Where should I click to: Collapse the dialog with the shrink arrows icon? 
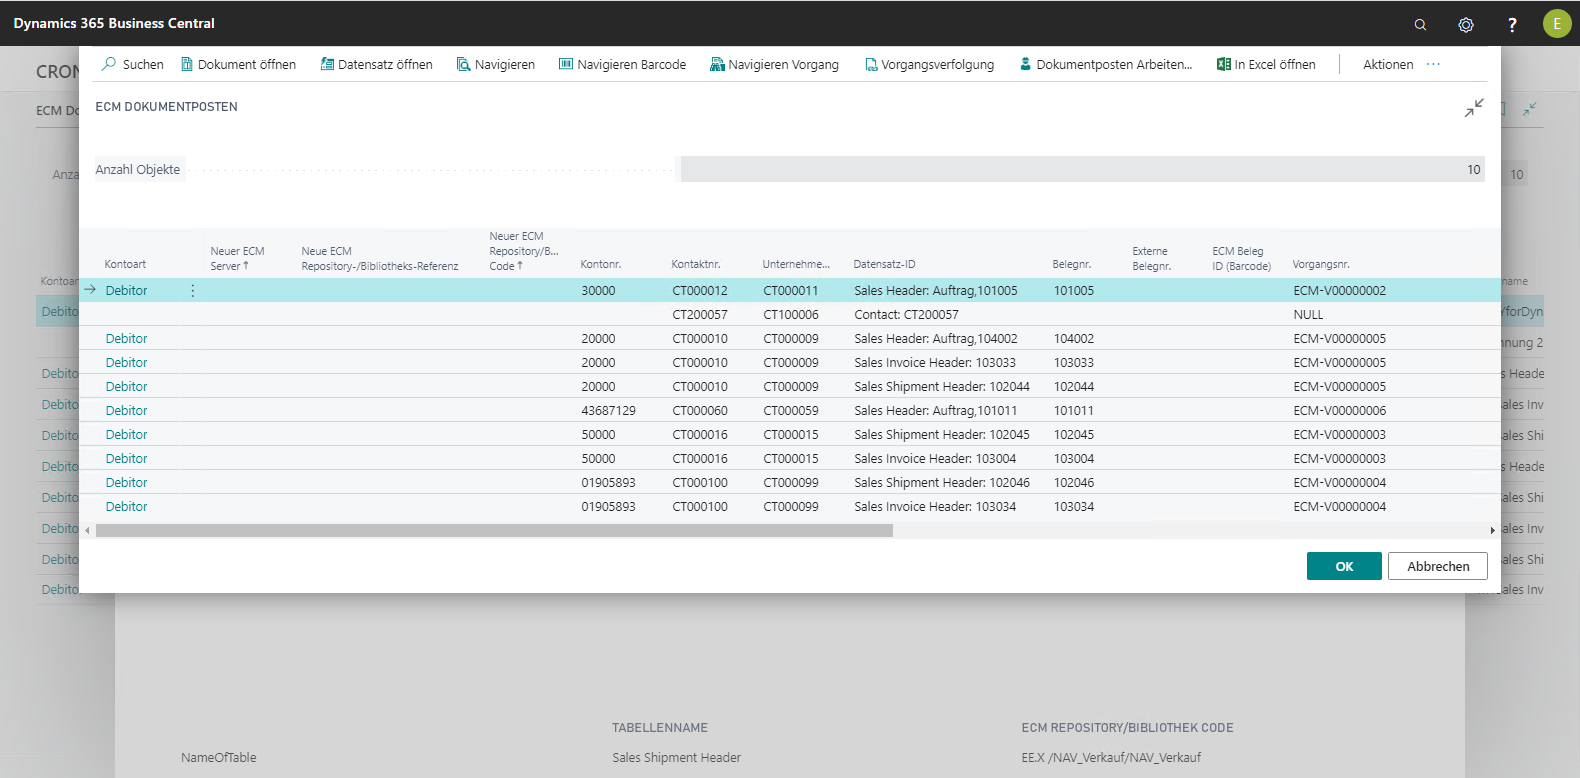click(x=1474, y=108)
